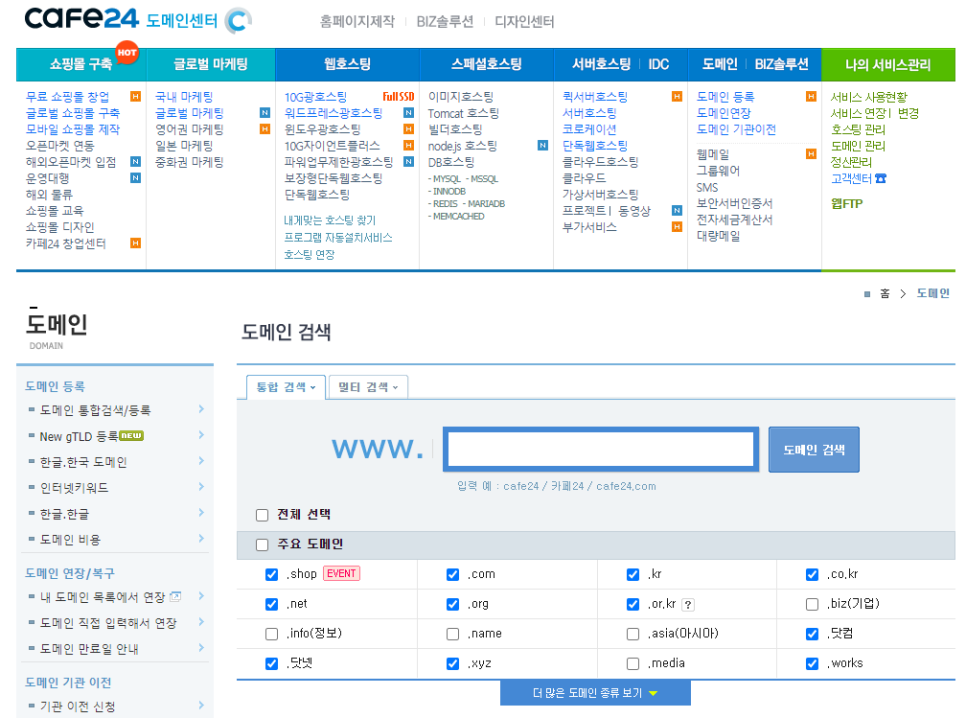Click the telephone icon beside 고객센터
The image size is (966, 718).
[881, 178]
